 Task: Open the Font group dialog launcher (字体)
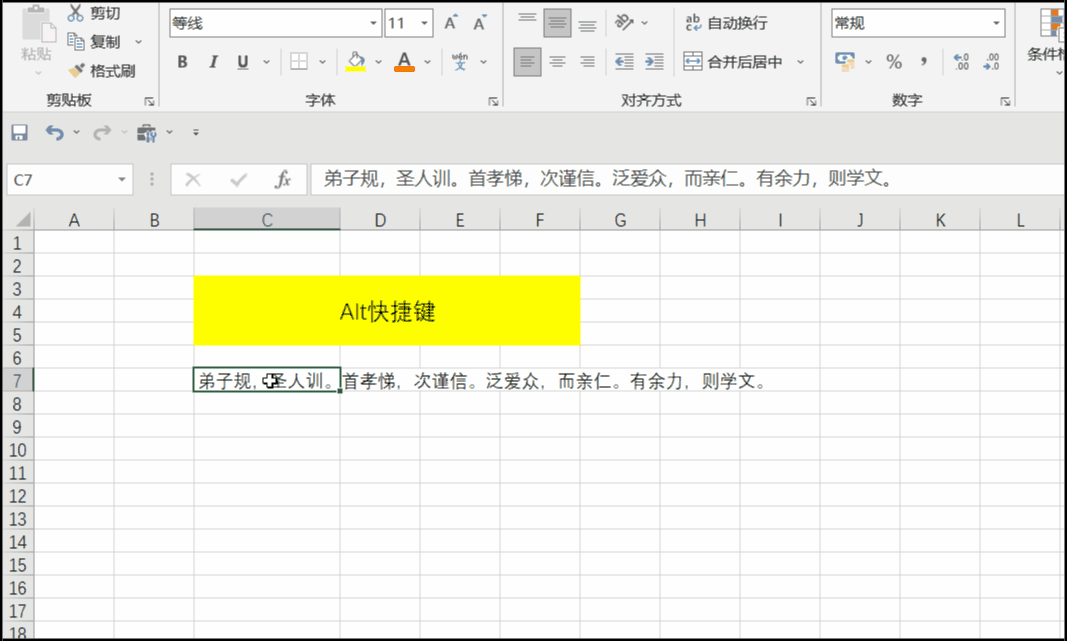click(x=493, y=101)
